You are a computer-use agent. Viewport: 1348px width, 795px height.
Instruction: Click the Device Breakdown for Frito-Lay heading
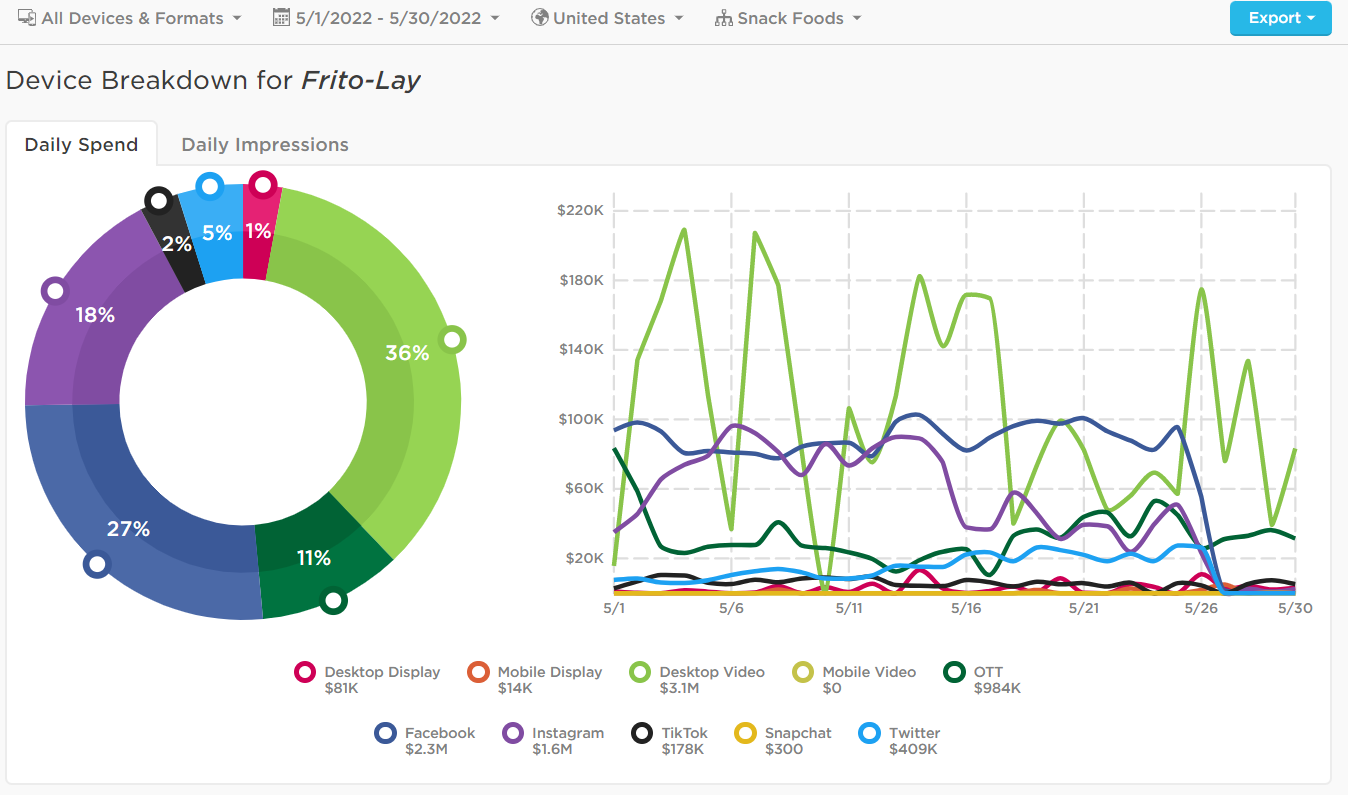point(213,80)
